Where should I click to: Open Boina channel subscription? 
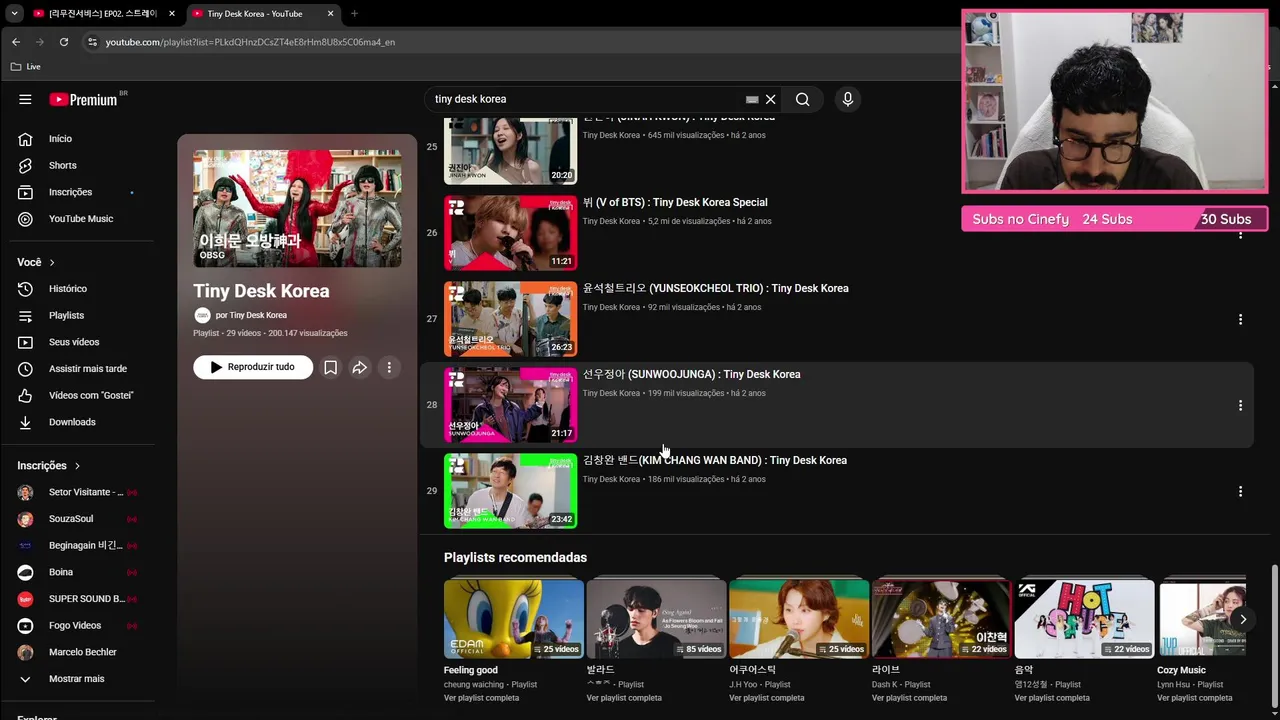coord(78,572)
